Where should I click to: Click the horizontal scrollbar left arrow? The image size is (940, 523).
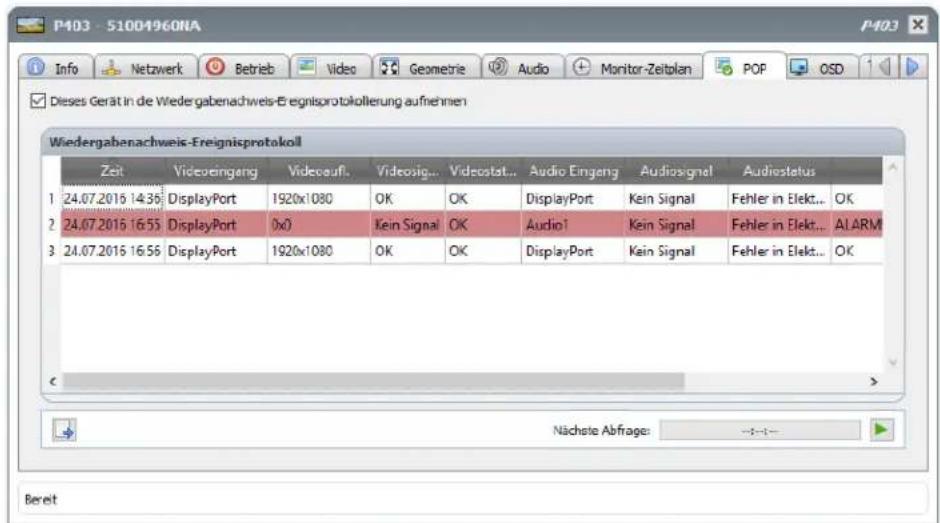pyautogui.click(x=53, y=381)
